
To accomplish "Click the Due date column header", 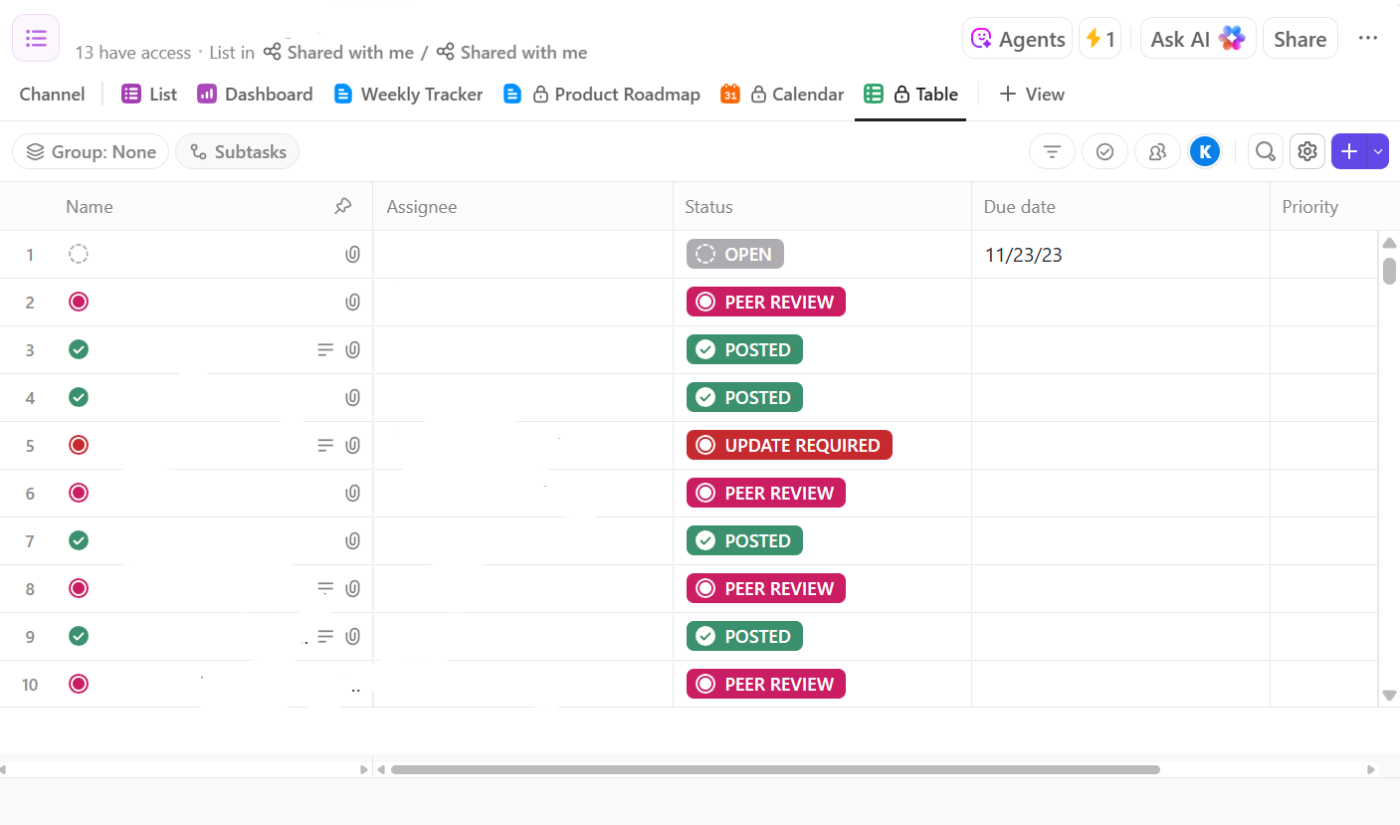I will (x=1020, y=207).
